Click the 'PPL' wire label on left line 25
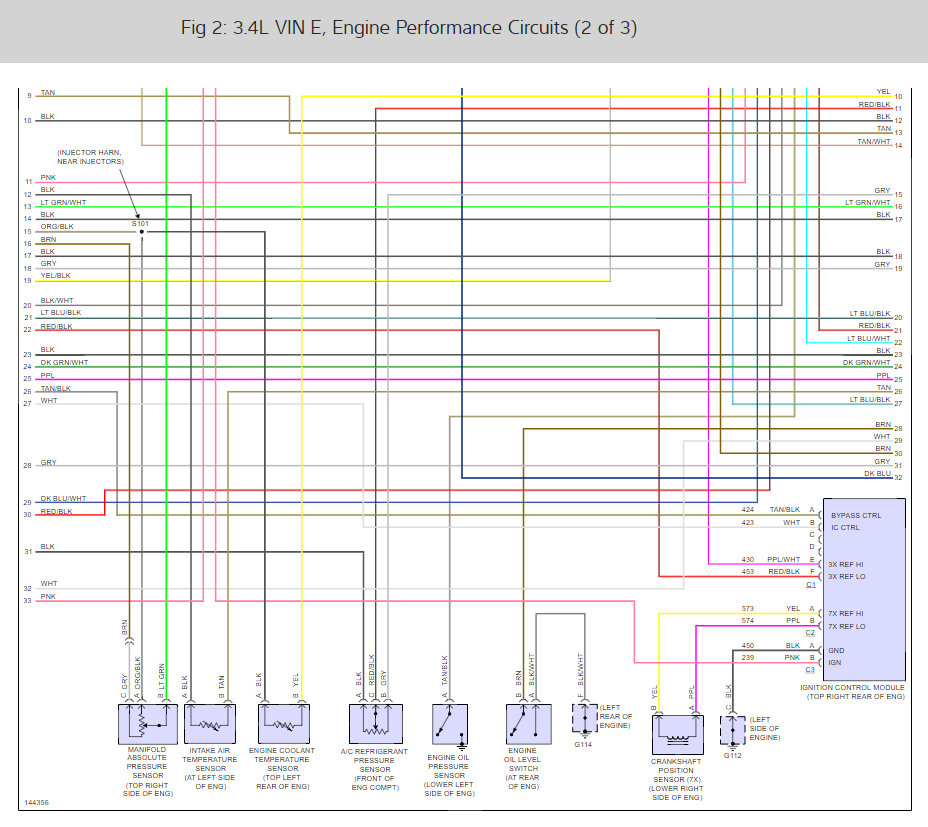The width and height of the screenshot is (928, 827). click(47, 376)
